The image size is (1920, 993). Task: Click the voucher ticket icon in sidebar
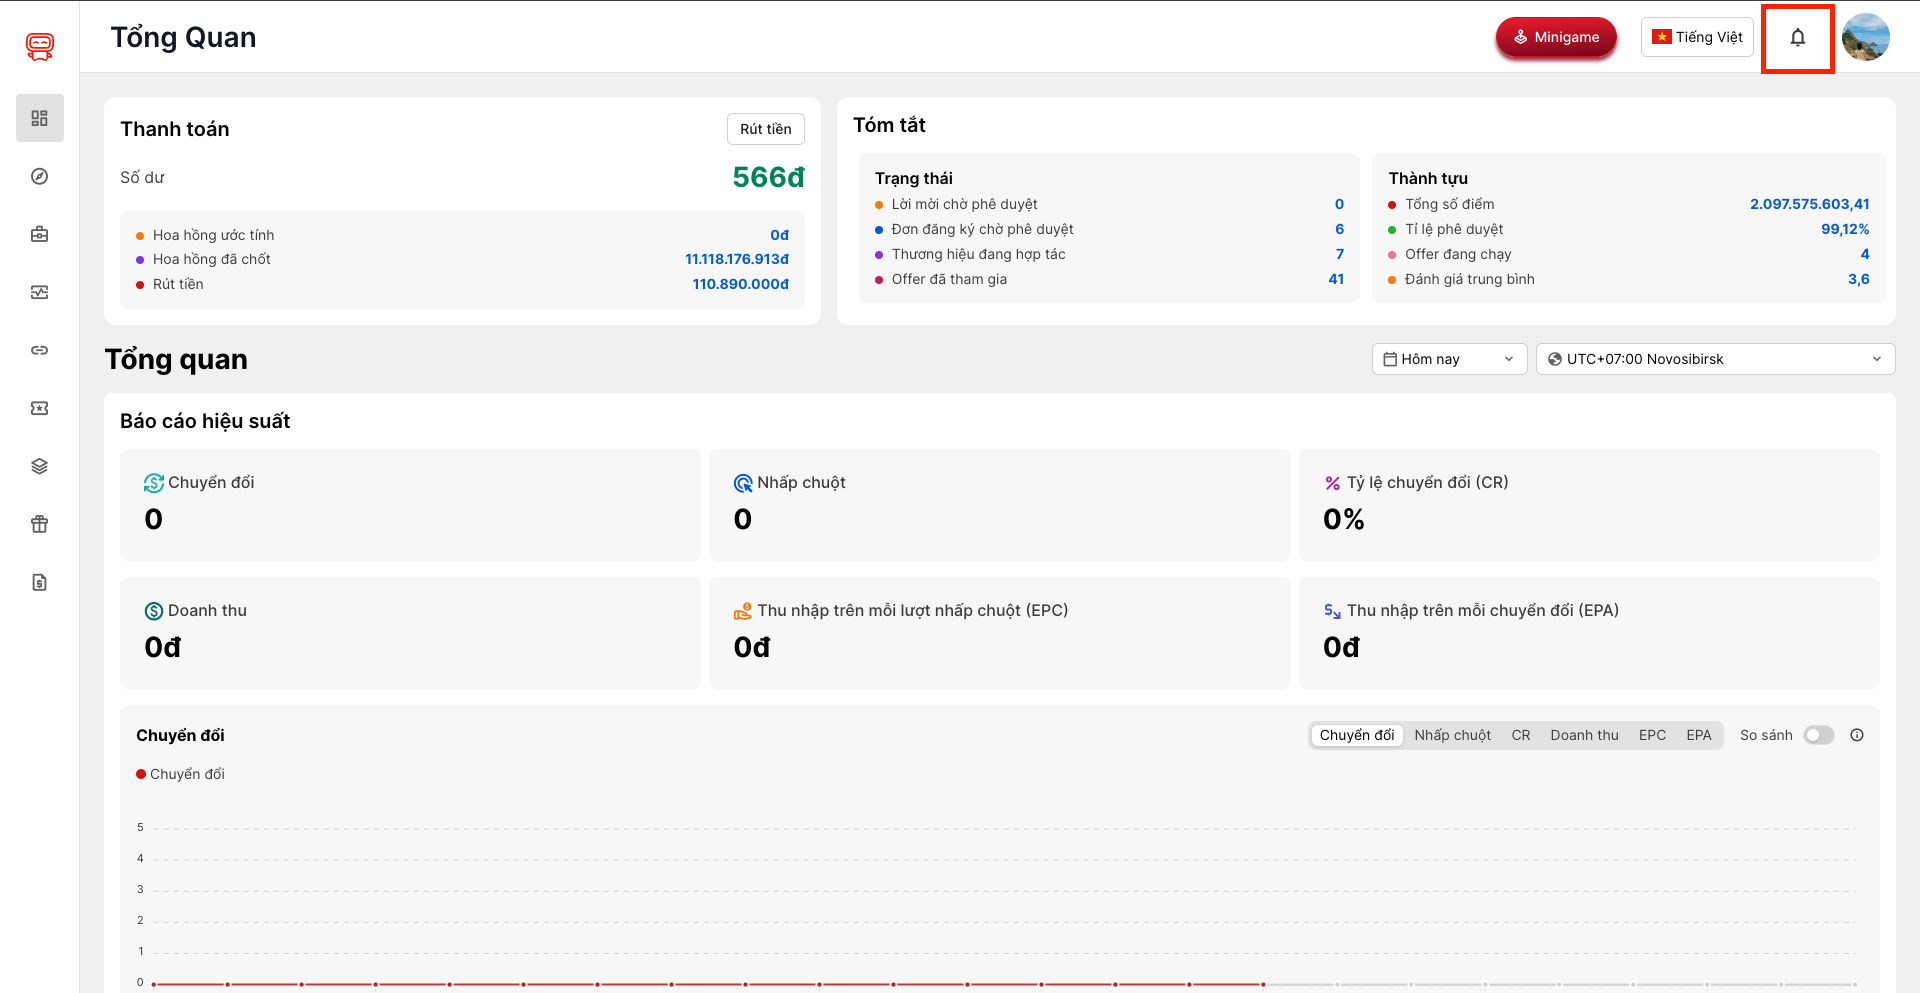click(x=40, y=408)
